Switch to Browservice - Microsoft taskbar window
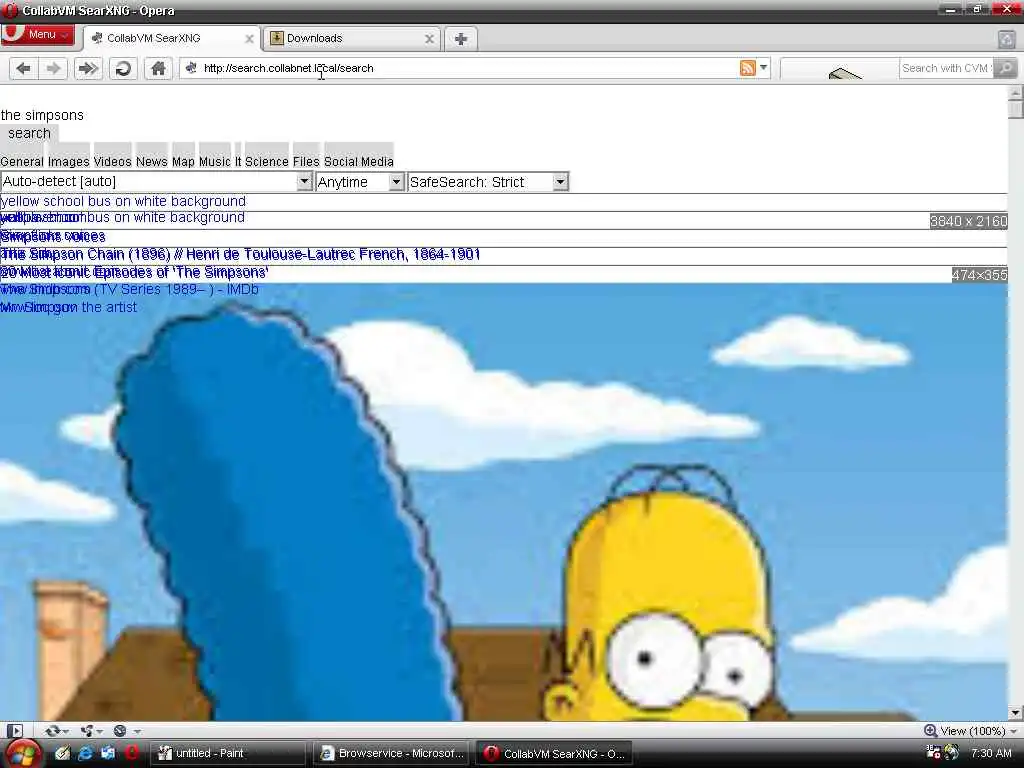The height and width of the screenshot is (768, 1024). (x=392, y=753)
